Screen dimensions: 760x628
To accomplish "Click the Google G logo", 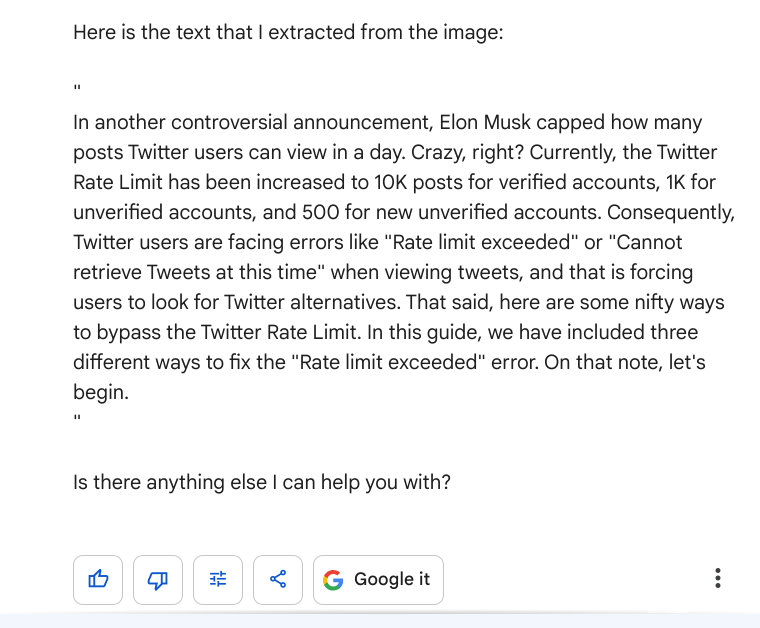I will coord(333,579).
